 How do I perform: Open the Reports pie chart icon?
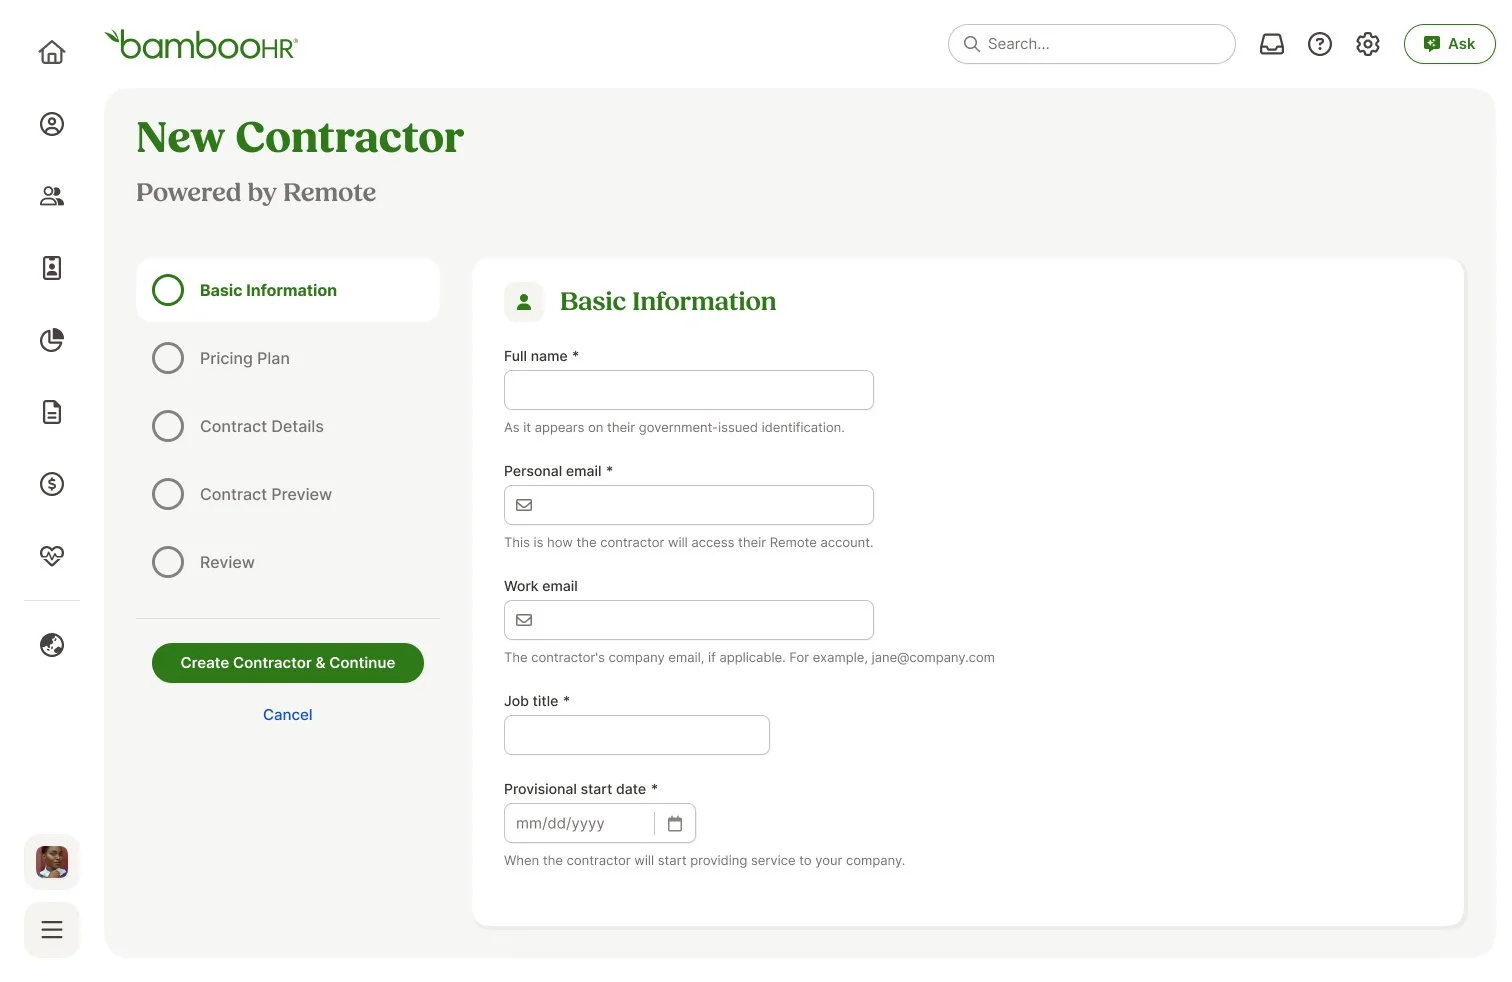point(52,340)
